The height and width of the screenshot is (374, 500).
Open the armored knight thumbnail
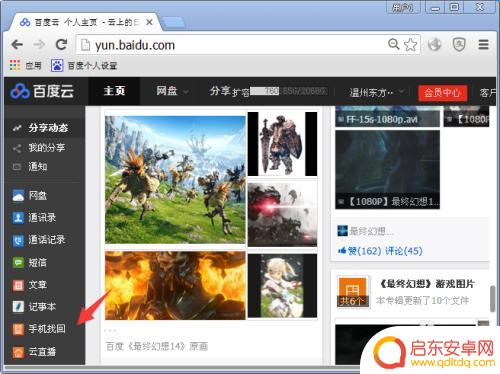tap(282, 144)
